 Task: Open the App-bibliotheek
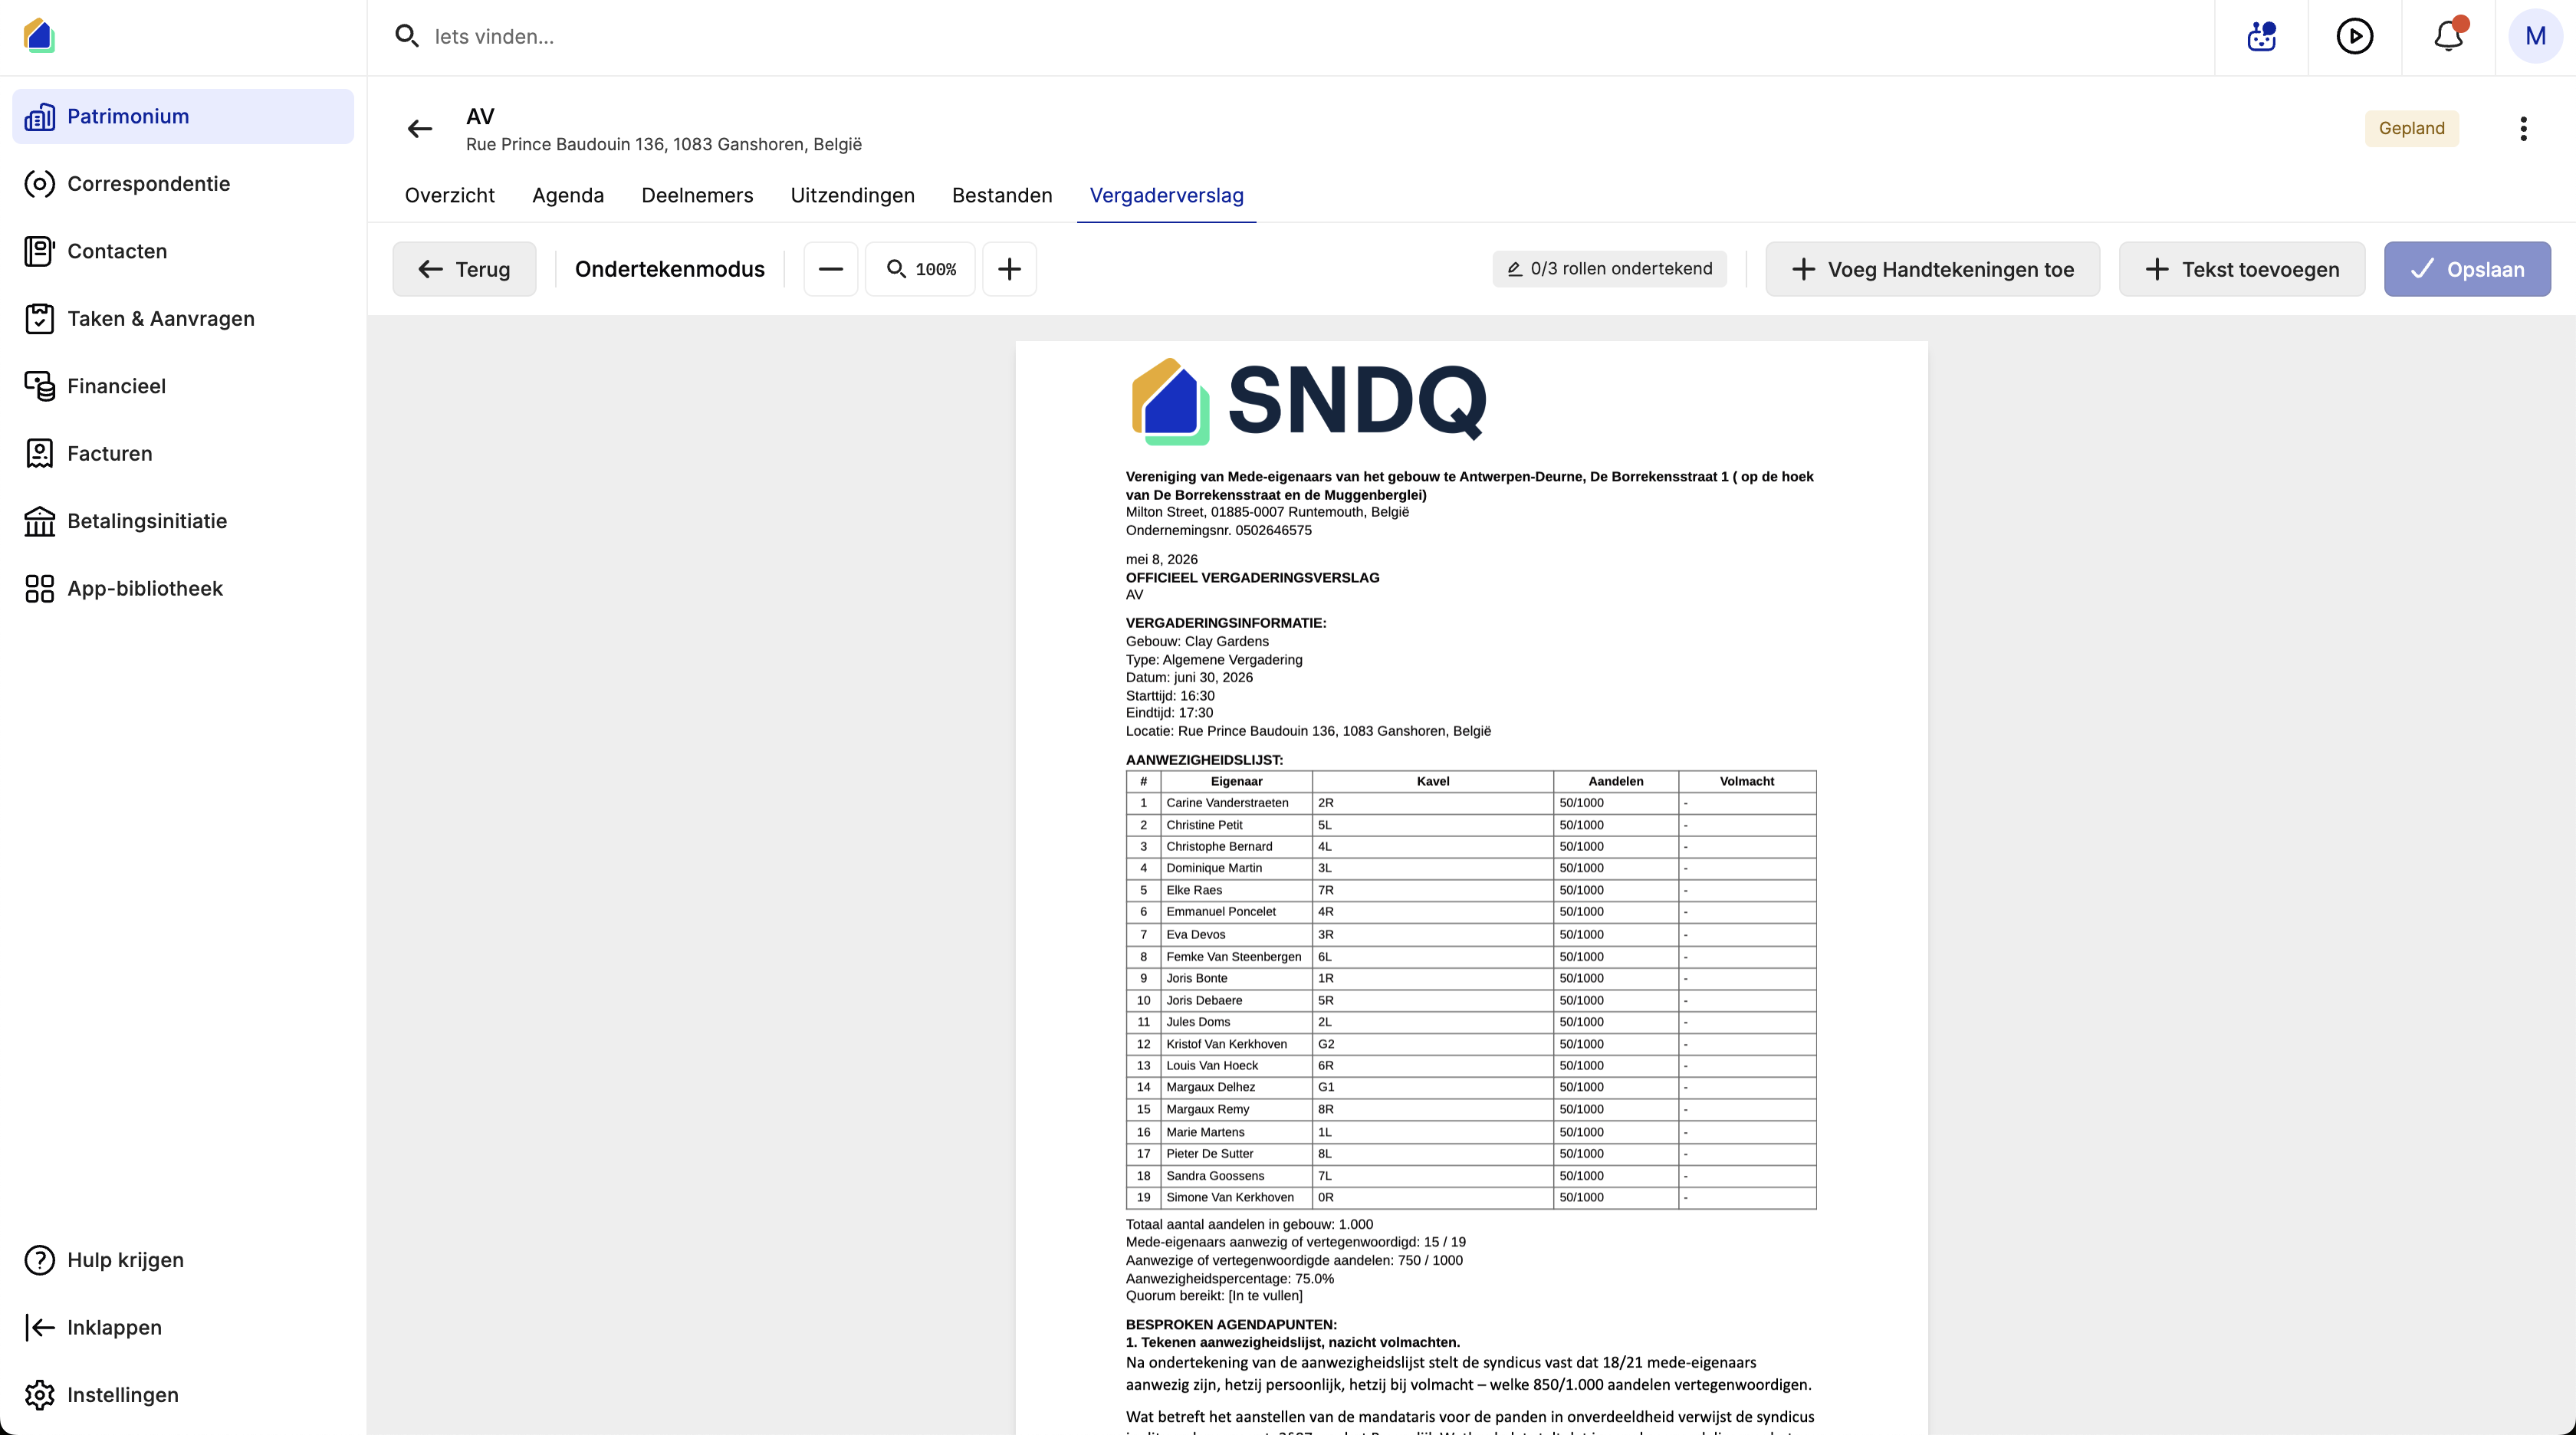point(183,589)
